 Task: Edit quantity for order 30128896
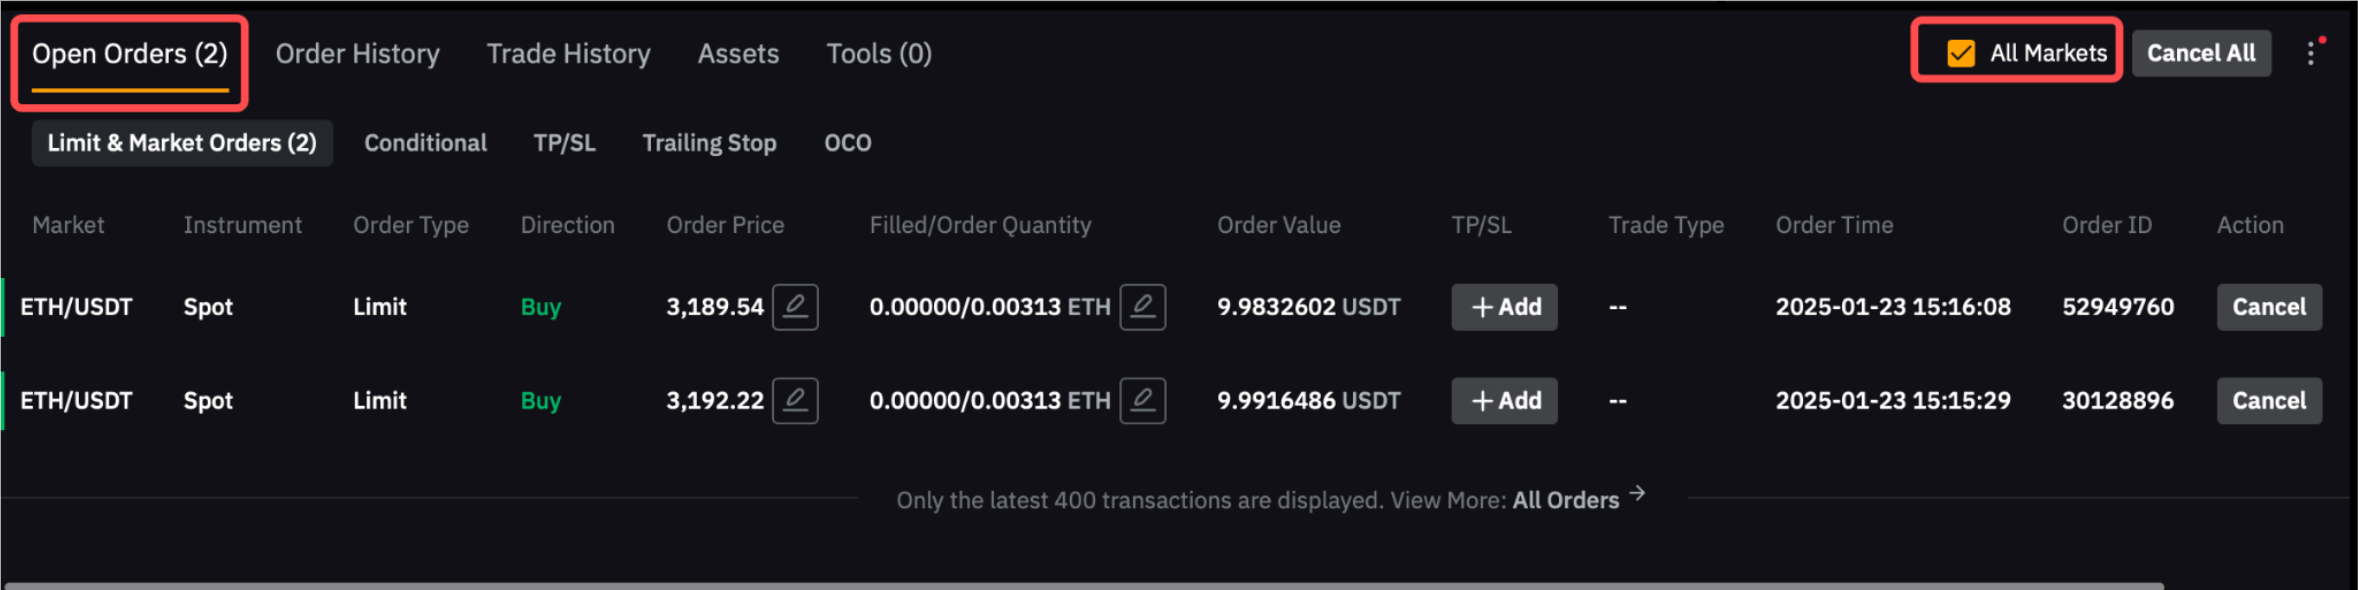[1143, 401]
